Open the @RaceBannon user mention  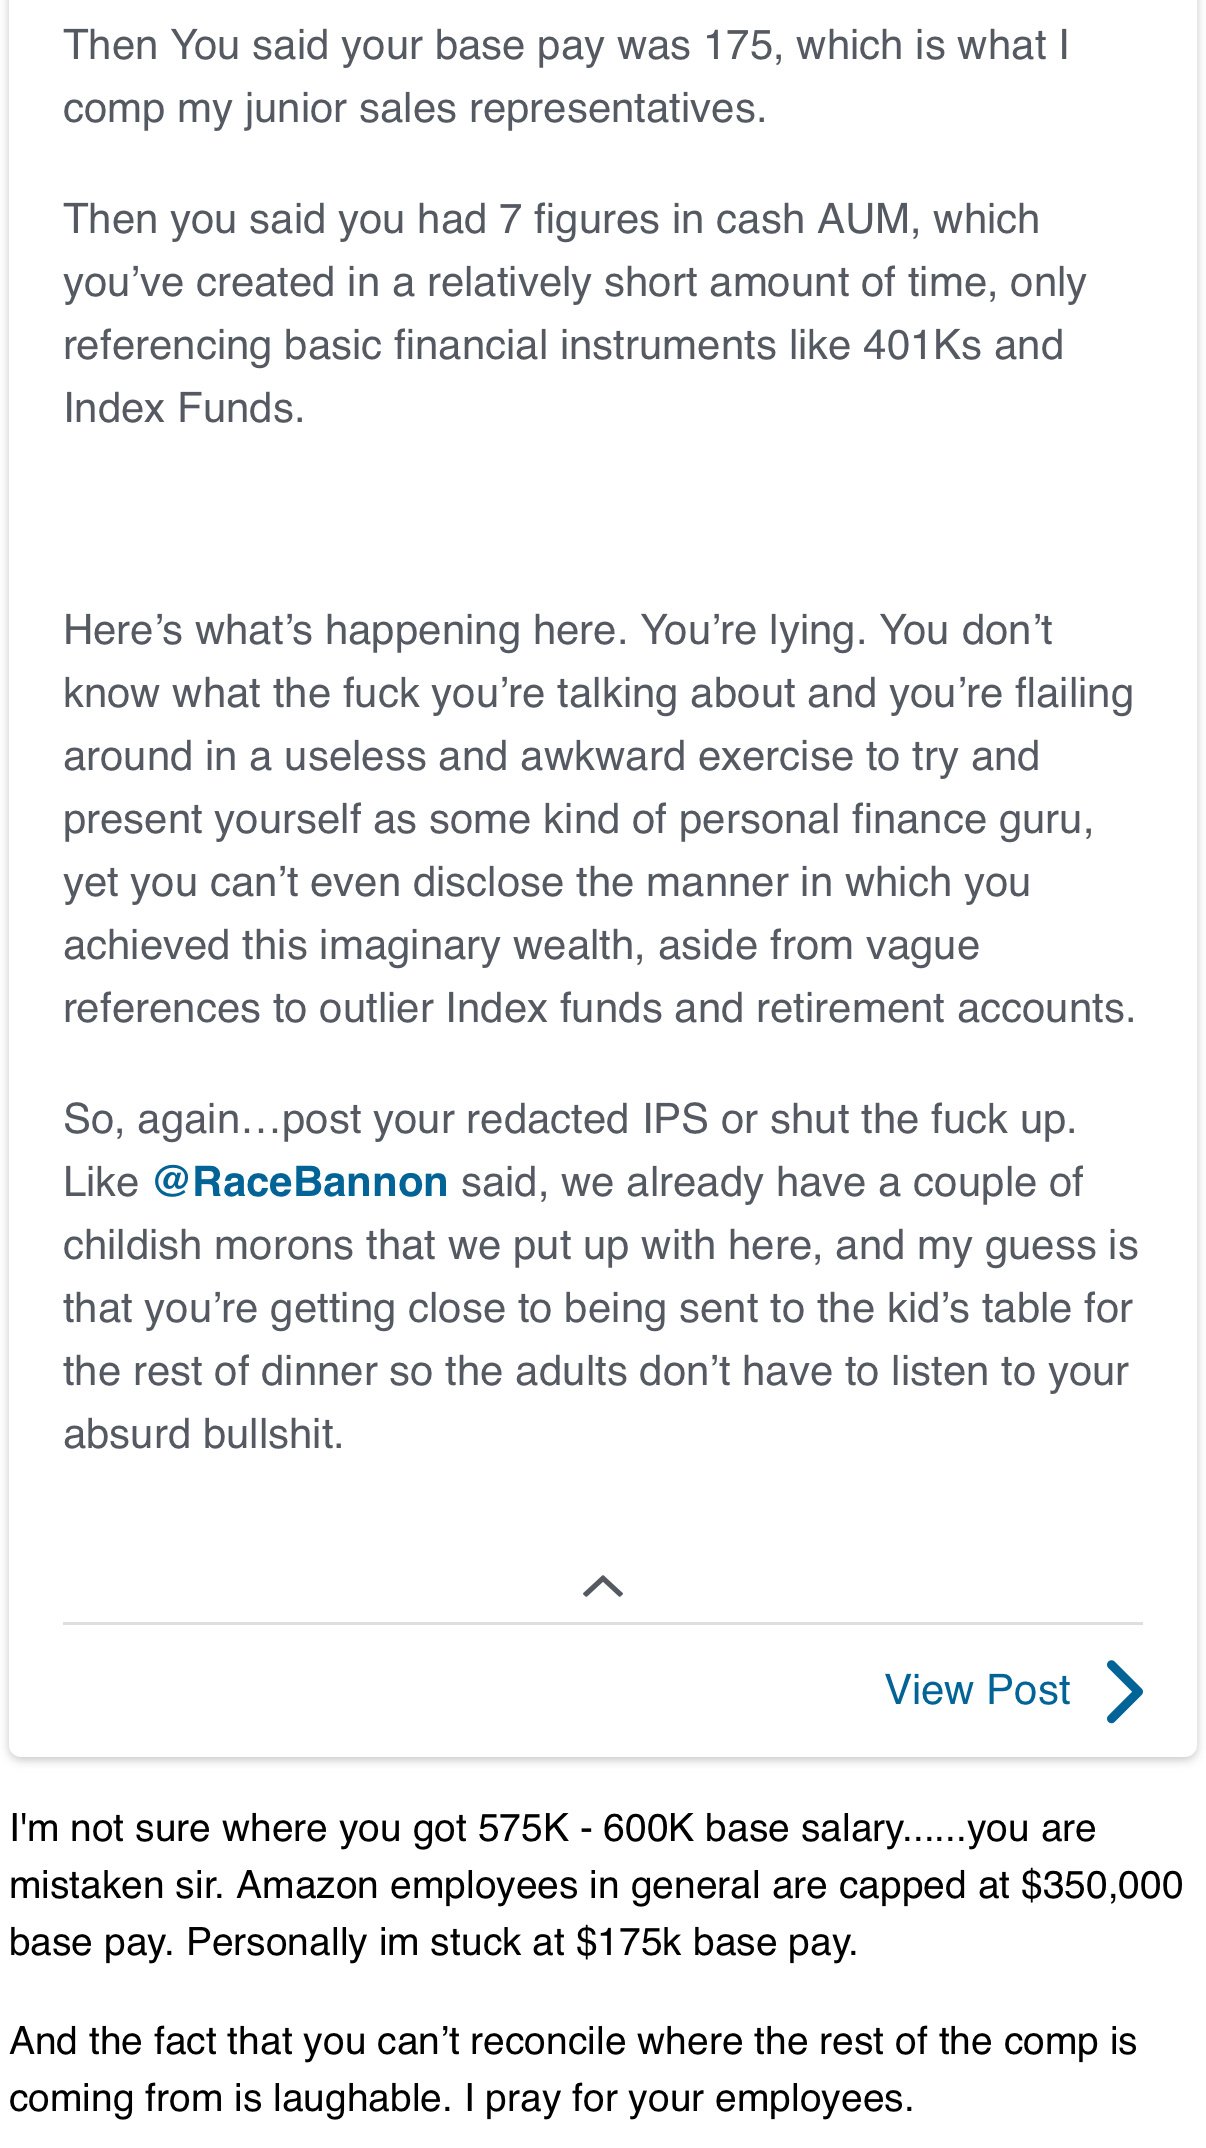[x=300, y=1182]
